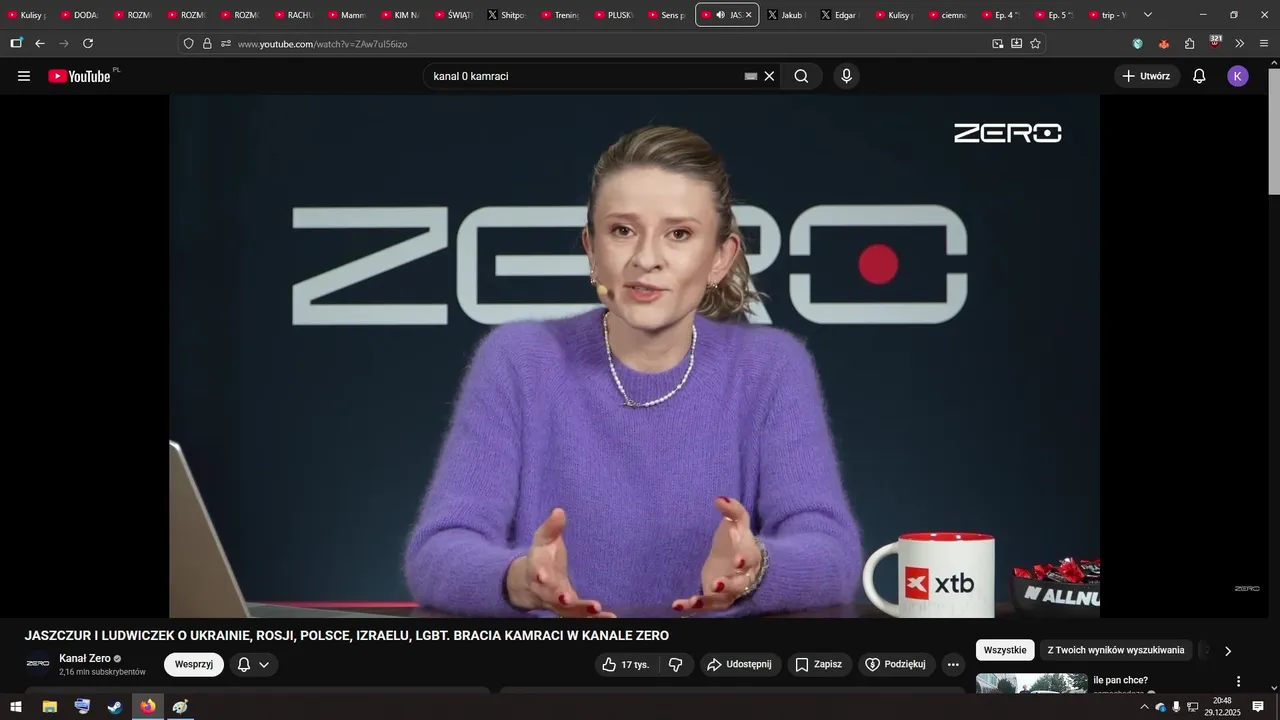Open the sidebar toggle beside back button
The height and width of the screenshot is (720, 1280).
tap(16, 43)
